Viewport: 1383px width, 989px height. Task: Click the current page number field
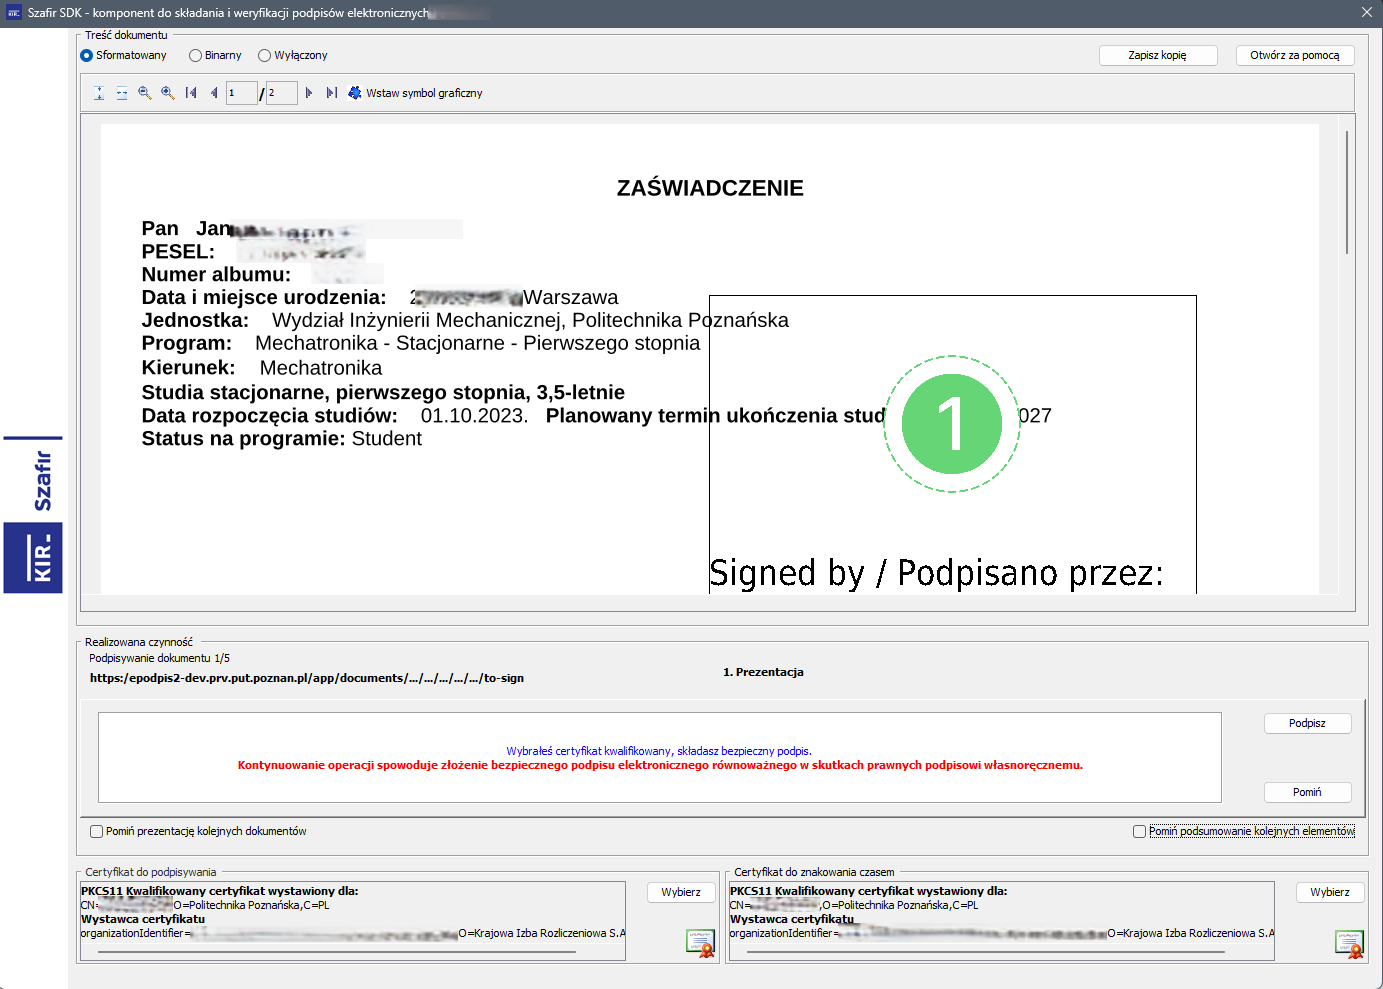241,93
